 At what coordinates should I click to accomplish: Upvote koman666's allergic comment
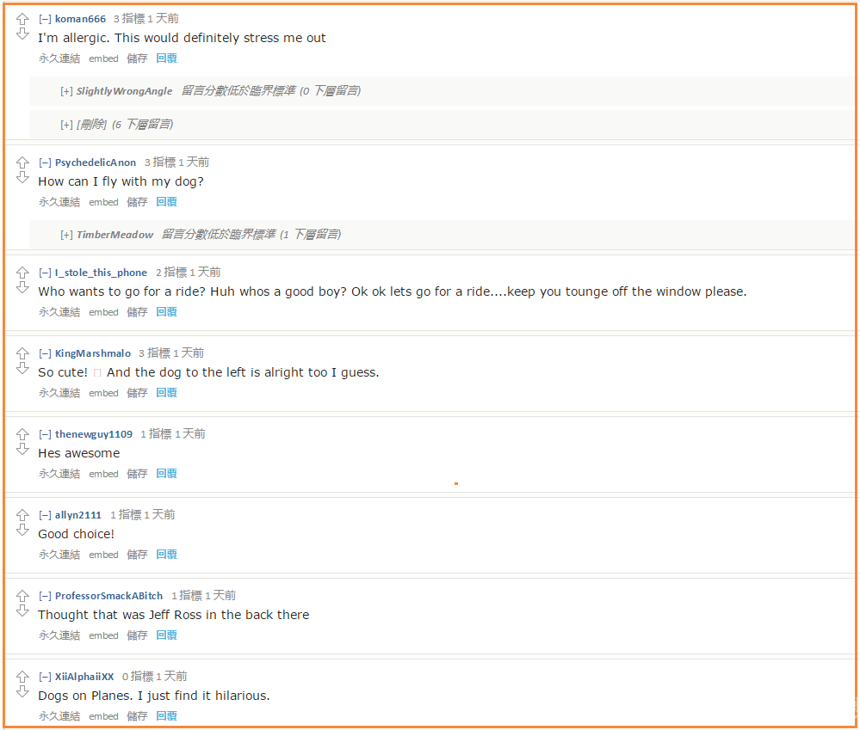(x=22, y=19)
